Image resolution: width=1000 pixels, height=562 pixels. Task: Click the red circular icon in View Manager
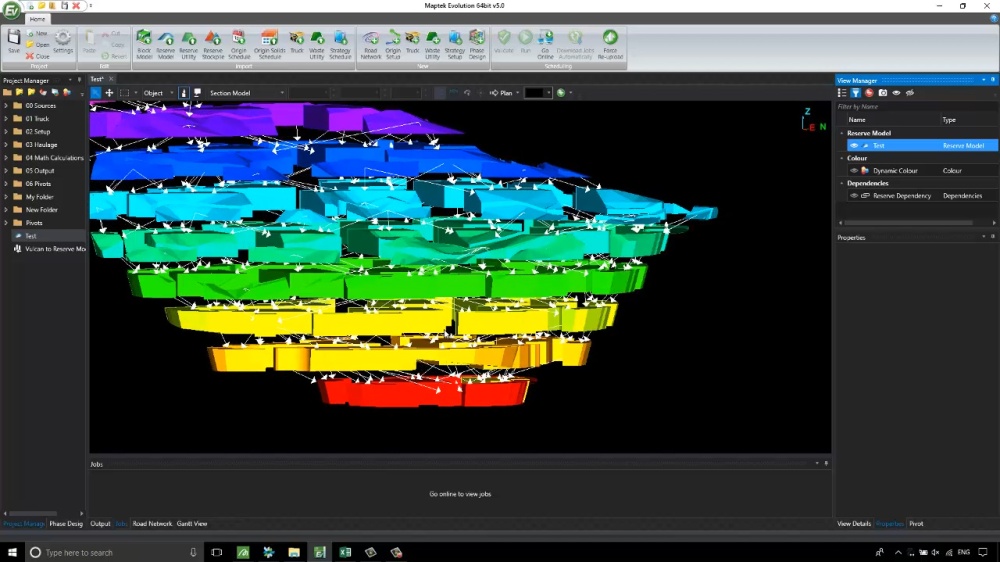[x=869, y=93]
